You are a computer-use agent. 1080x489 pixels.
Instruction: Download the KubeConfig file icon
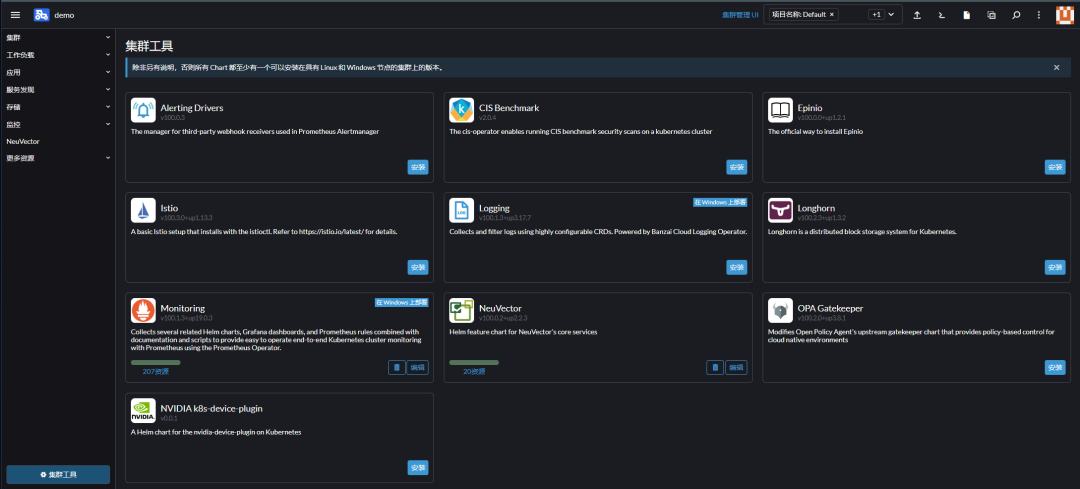point(967,14)
